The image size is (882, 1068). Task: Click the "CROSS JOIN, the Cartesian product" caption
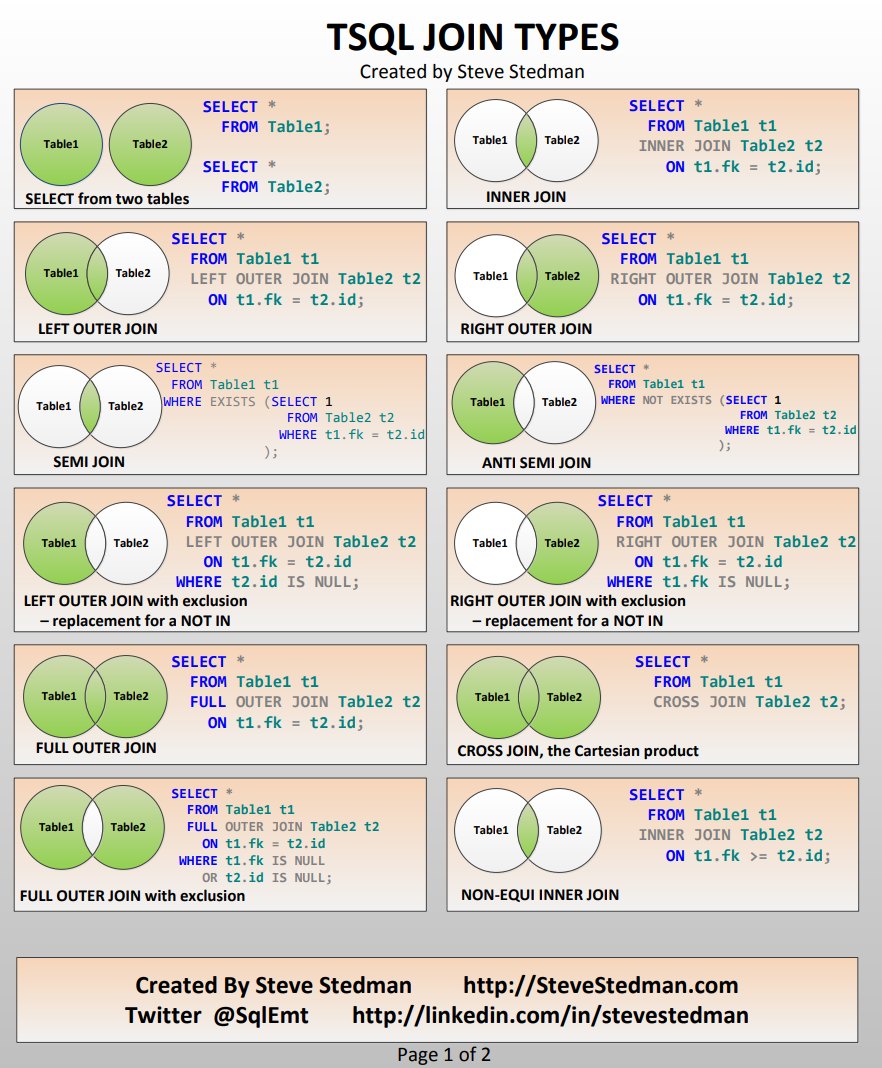tap(578, 751)
